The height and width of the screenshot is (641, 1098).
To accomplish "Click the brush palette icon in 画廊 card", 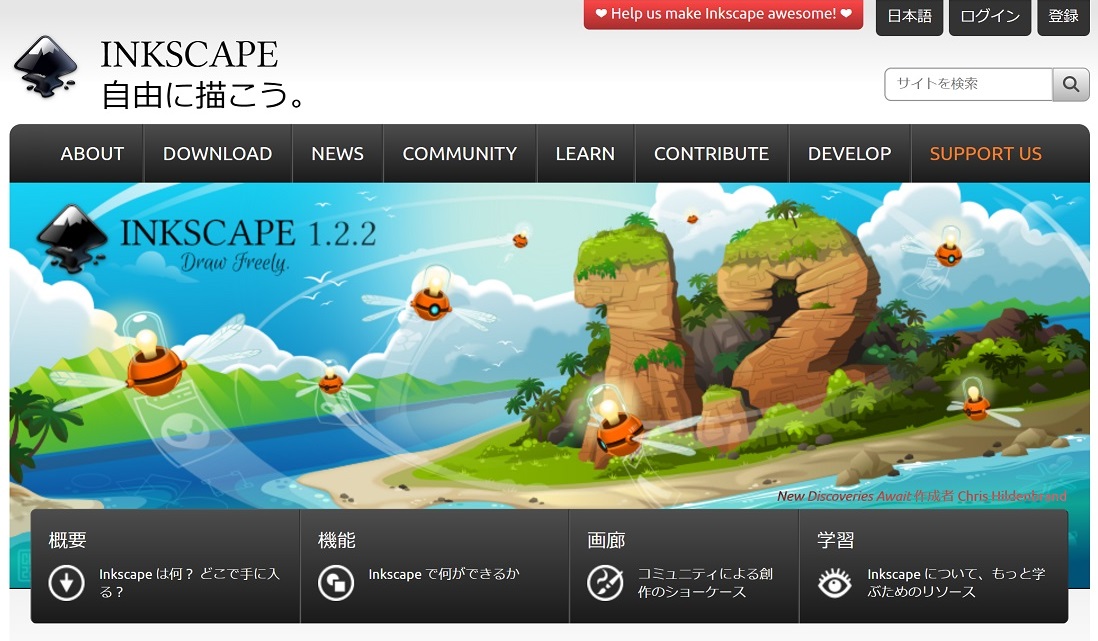I will (x=605, y=582).
